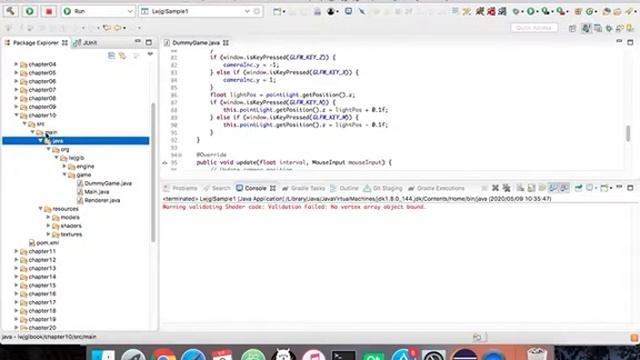Expand the models folder
The height and width of the screenshot is (360, 640).
click(x=49, y=217)
